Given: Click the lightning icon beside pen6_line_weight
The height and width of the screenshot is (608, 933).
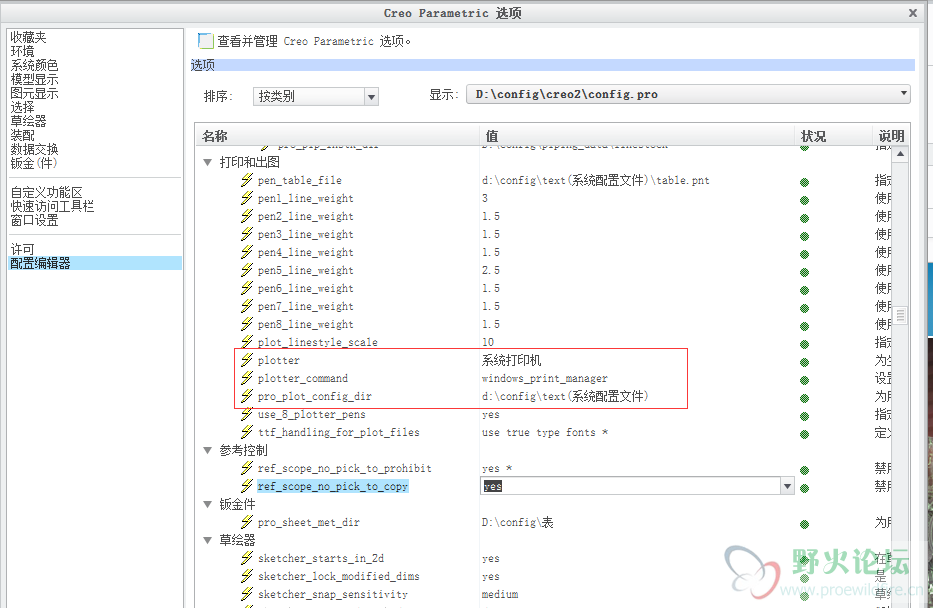Looking at the screenshot, I should (247, 287).
